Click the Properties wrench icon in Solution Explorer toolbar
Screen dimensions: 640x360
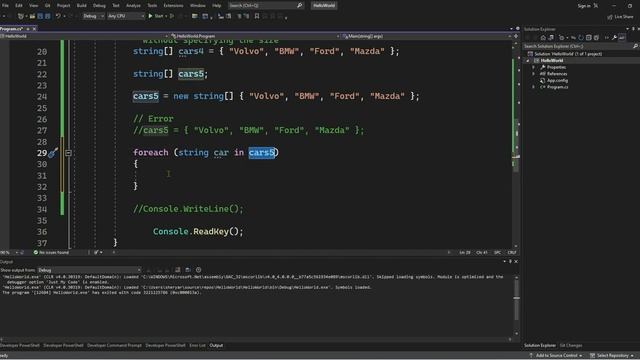[x=614, y=38]
